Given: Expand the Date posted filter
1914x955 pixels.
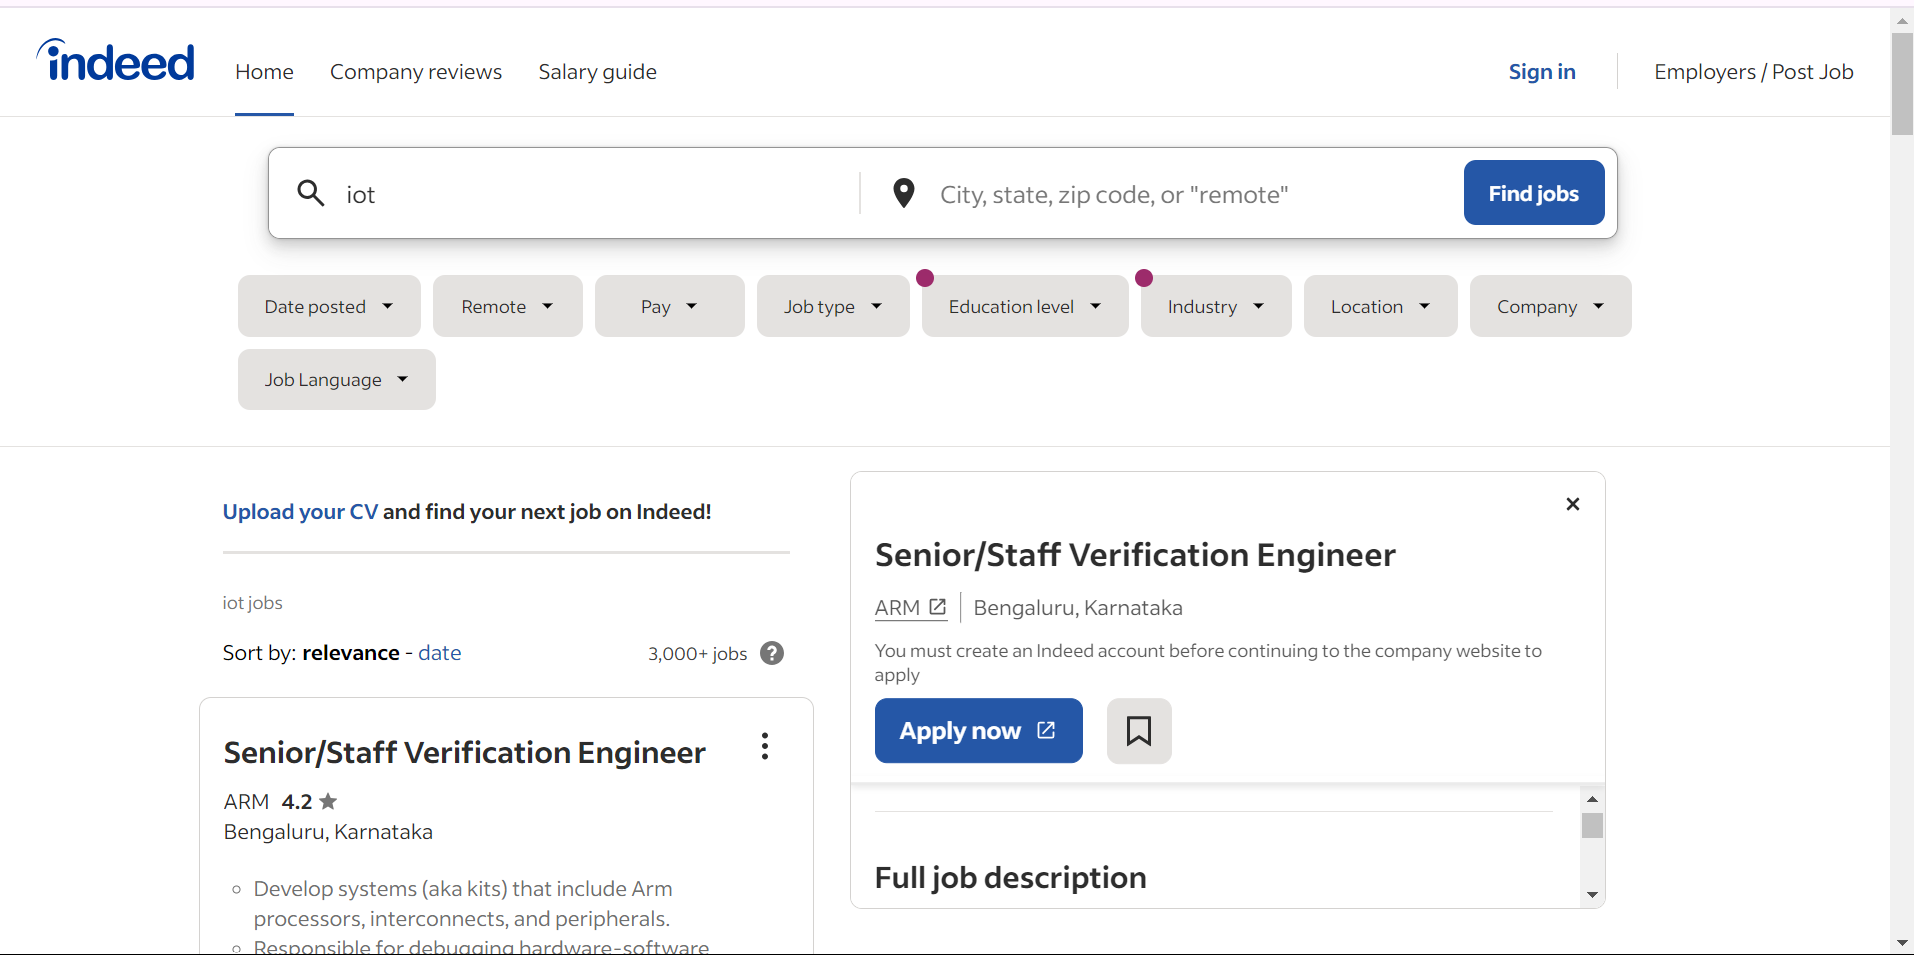Looking at the screenshot, I should [329, 306].
